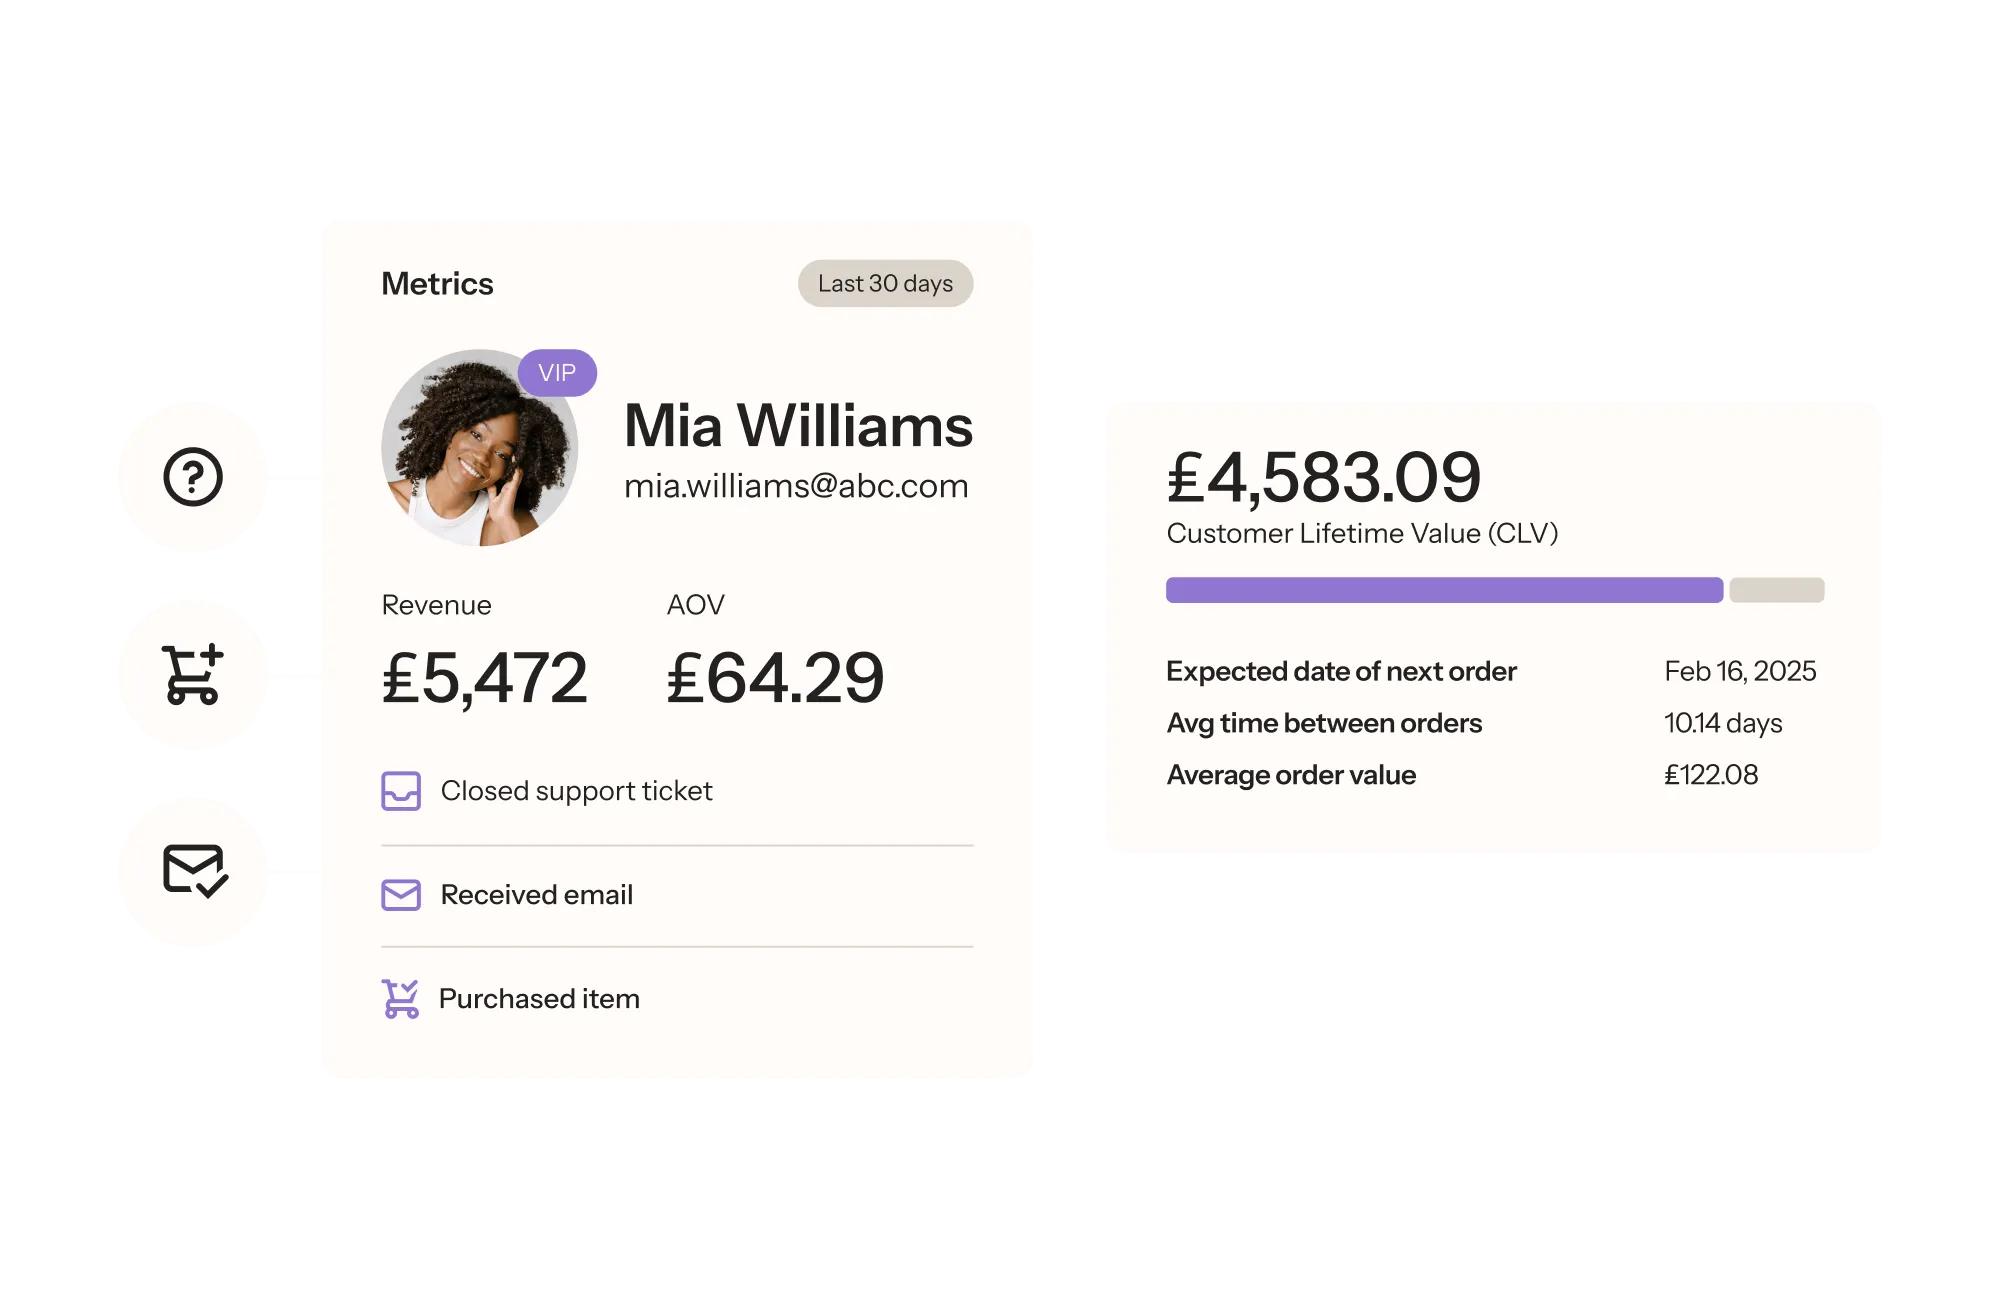Select the Closed support ticket entry
Image resolution: width=2000 pixels, height=1300 pixels.
coord(576,791)
